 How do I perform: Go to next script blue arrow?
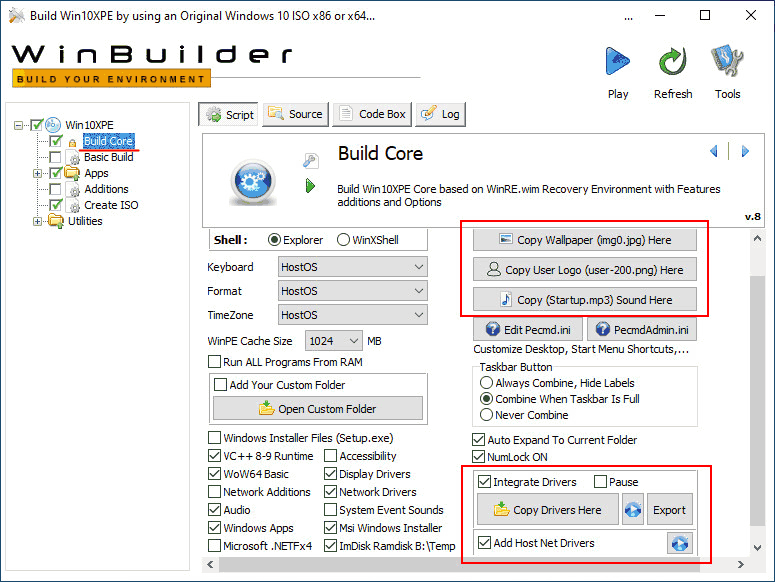745,151
